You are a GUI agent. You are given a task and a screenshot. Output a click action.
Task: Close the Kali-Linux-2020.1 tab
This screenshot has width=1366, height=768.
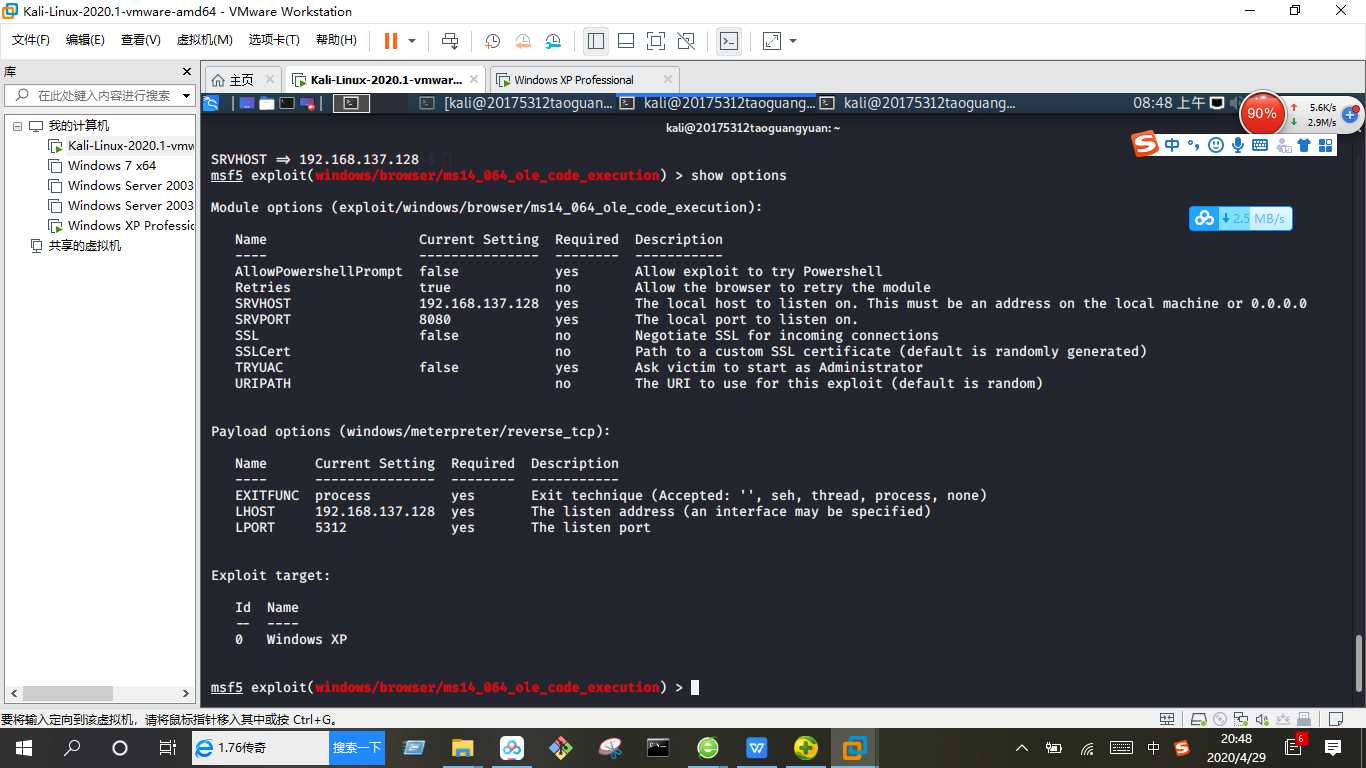pos(473,80)
